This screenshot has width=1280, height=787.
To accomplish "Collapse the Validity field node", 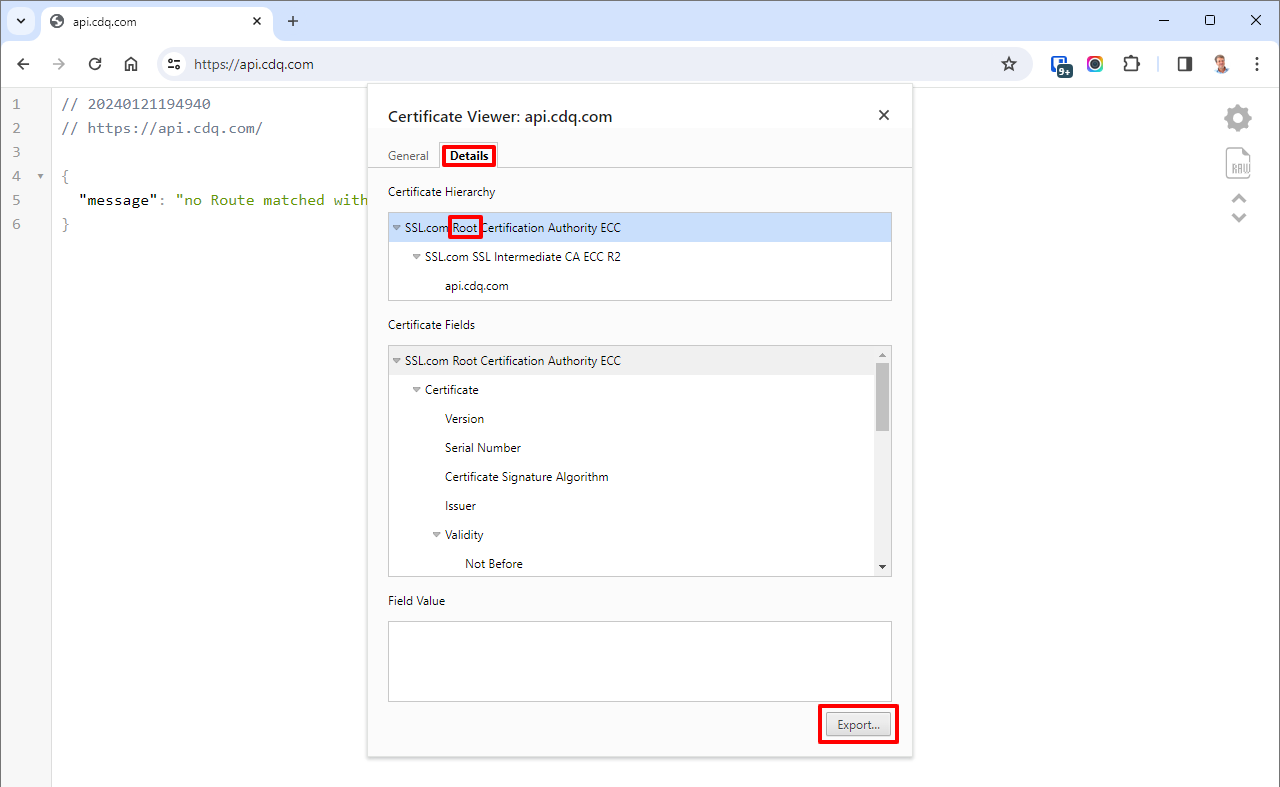I will pos(437,535).
